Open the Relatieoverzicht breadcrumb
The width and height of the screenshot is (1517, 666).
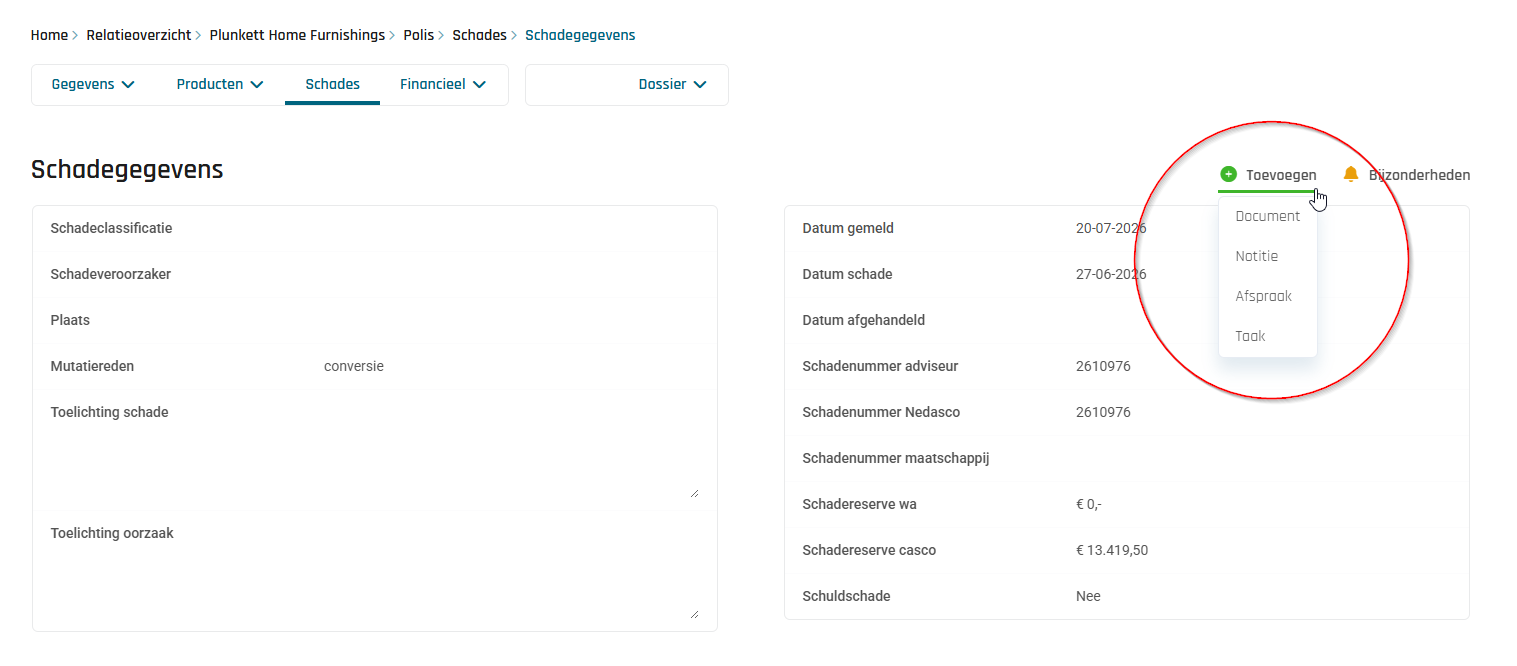click(x=138, y=35)
